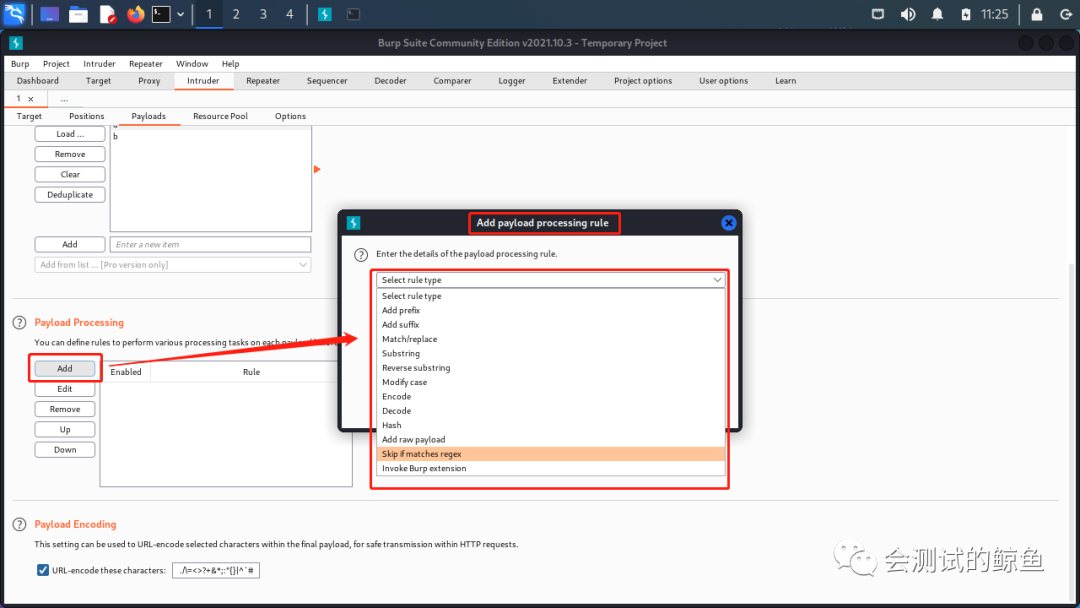Open the Intruder menu
Viewport: 1080px width, 608px height.
(x=99, y=63)
